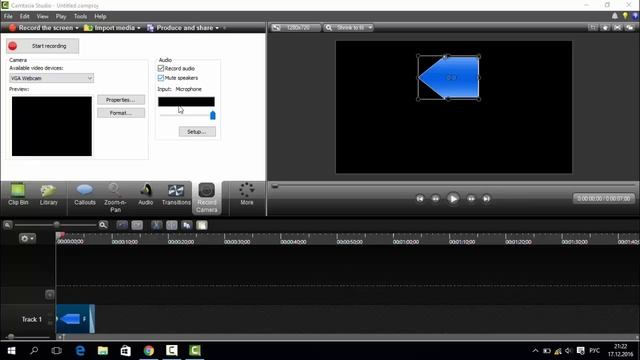Image resolution: width=640 pixels, height=360 pixels.
Task: Open the Edit menu
Action: tap(24, 16)
